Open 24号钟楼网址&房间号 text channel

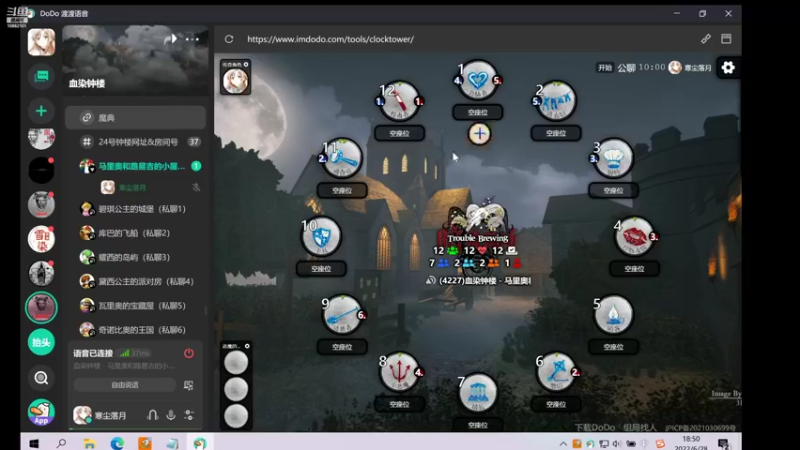click(135, 142)
